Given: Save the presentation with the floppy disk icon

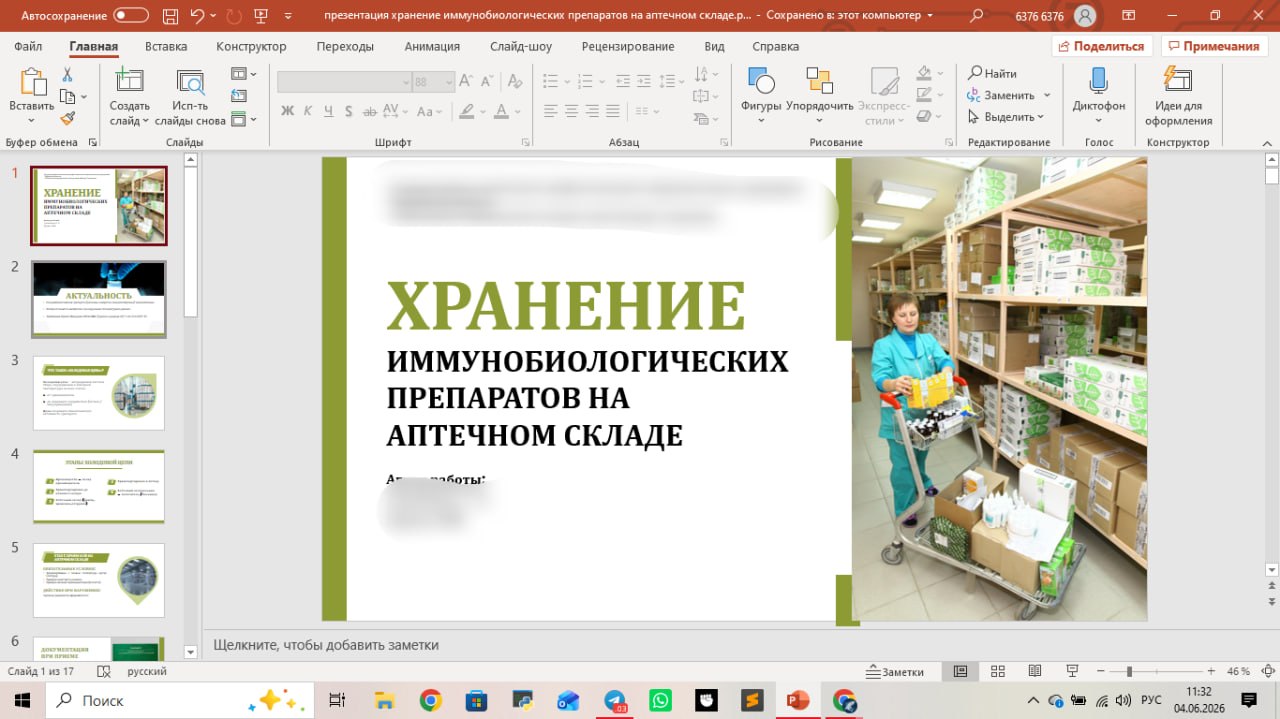Looking at the screenshot, I should 168,15.
